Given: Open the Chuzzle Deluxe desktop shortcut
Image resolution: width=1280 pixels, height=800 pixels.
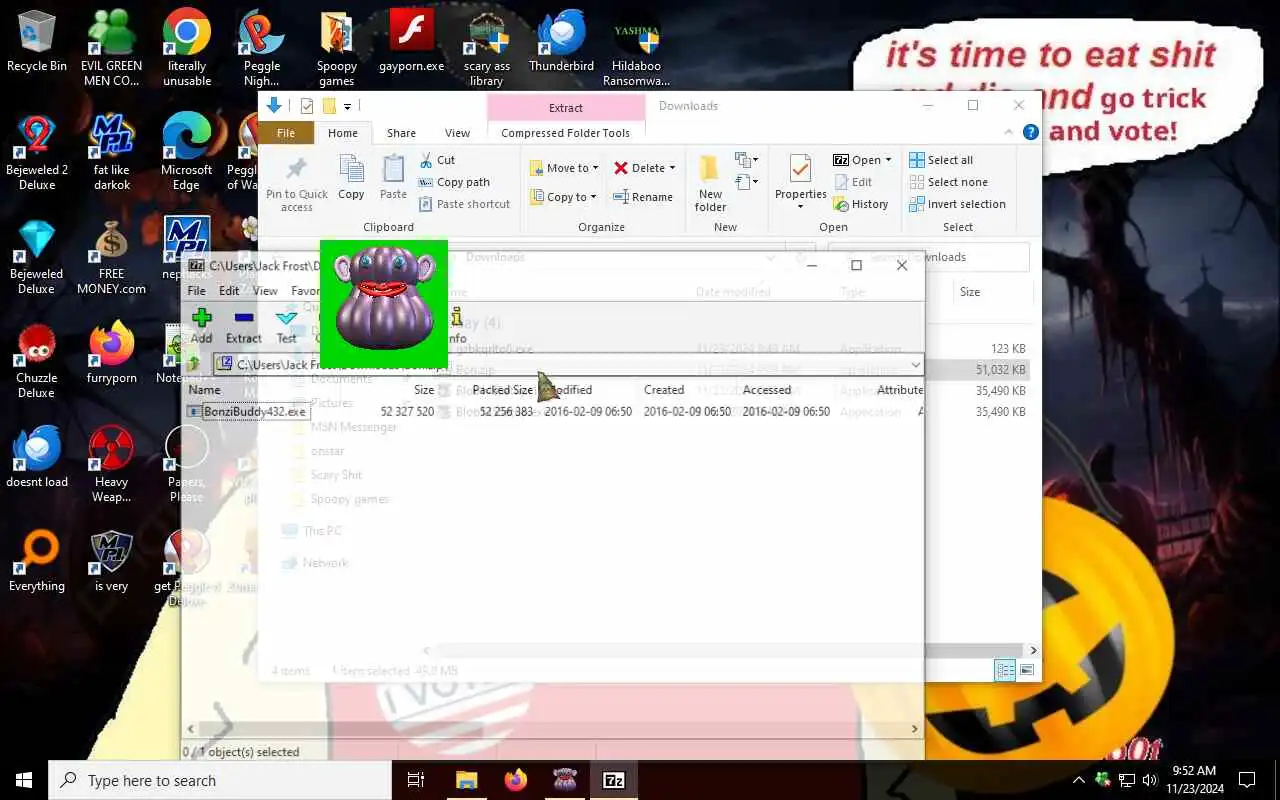Looking at the screenshot, I should [x=37, y=360].
